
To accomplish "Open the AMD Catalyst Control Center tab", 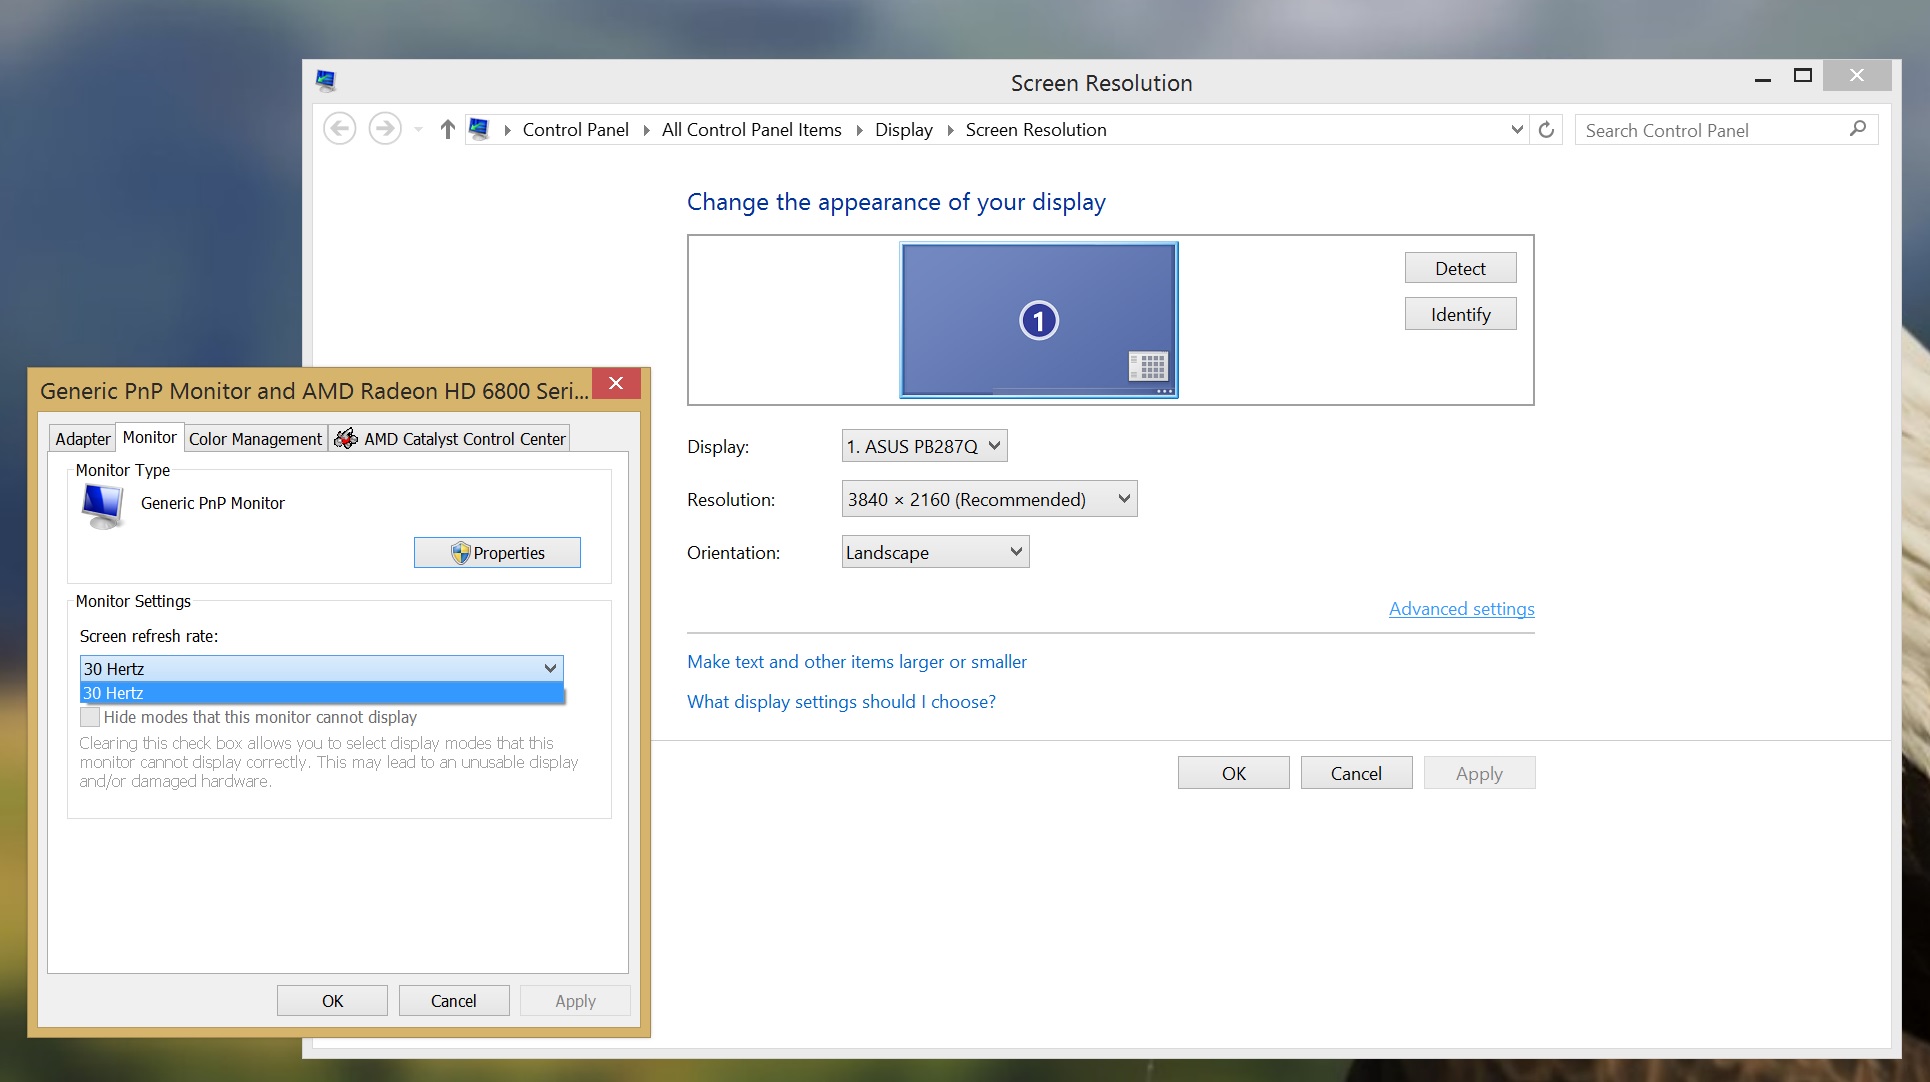I will tap(450, 439).
